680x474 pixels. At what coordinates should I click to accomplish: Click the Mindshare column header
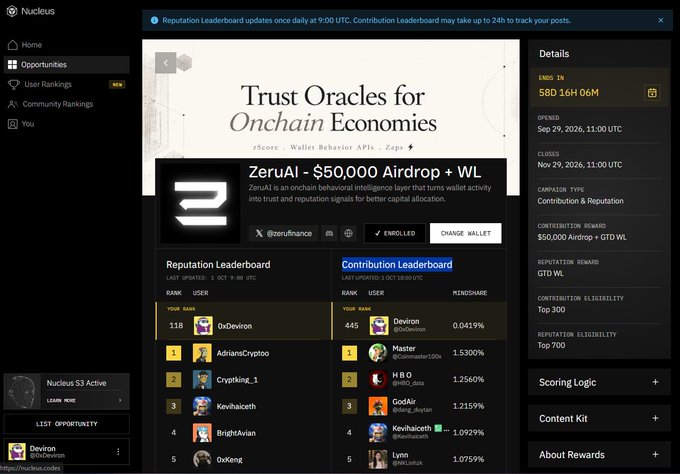point(470,293)
